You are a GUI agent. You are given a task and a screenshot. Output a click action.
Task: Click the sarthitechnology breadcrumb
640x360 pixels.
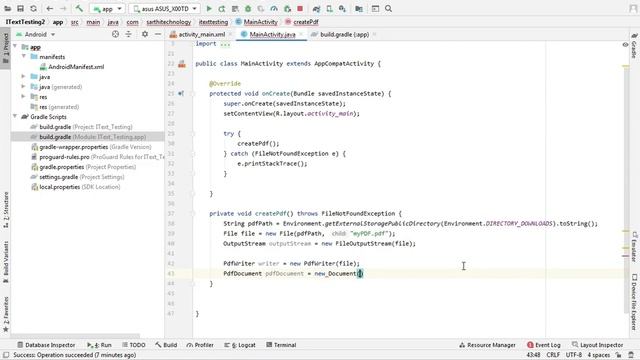click(169, 22)
